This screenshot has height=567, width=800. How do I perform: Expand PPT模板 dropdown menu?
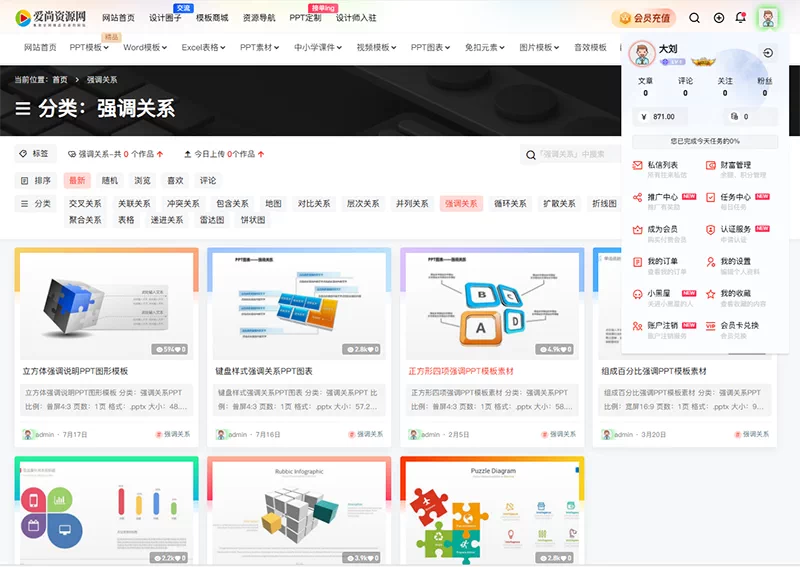point(89,47)
